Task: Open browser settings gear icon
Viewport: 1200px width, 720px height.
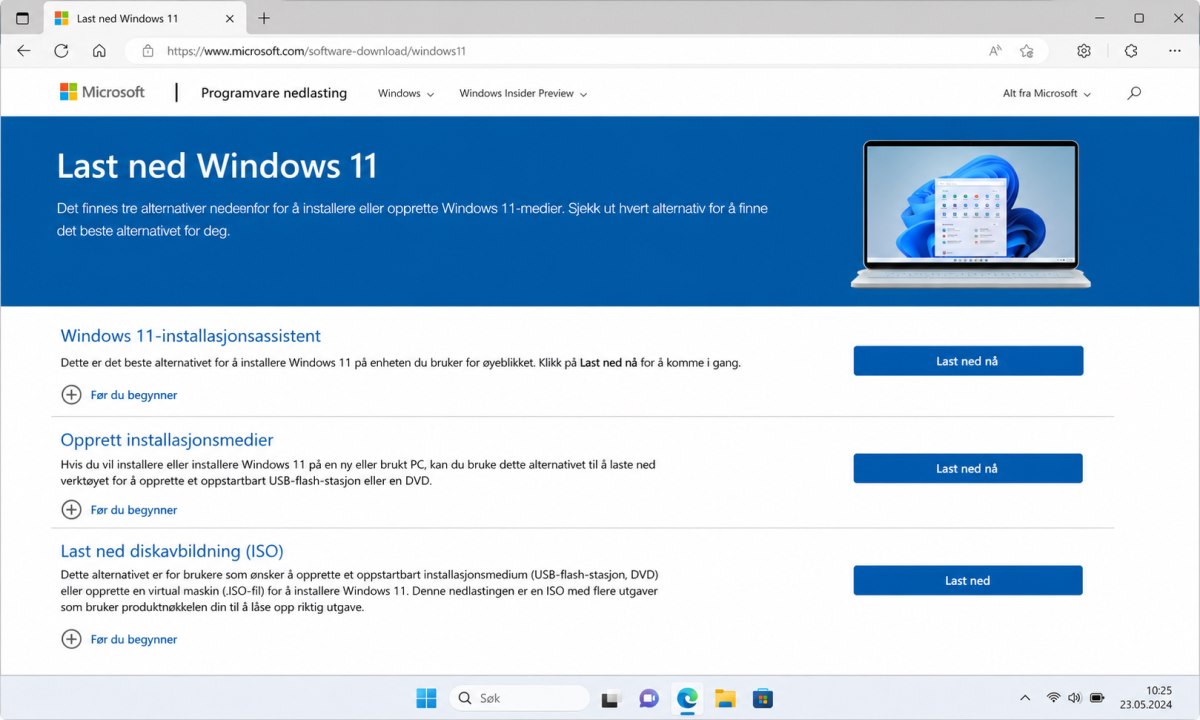Action: 1084,51
